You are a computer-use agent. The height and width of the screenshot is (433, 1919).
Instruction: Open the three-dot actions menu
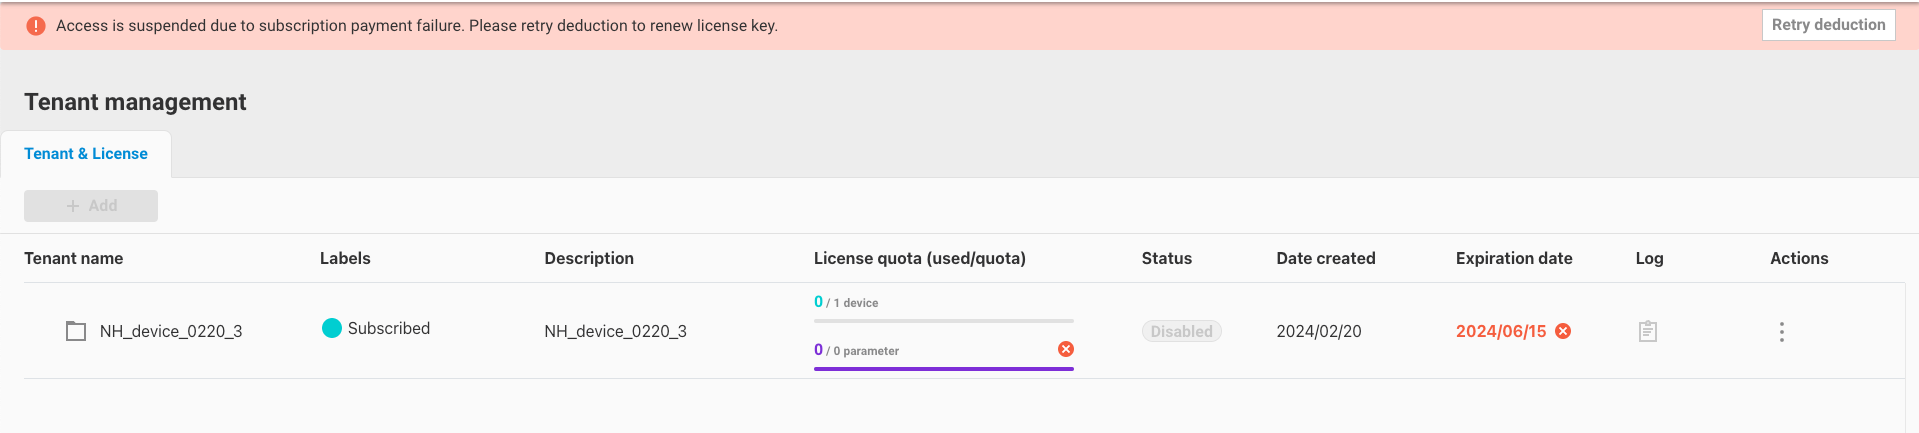[1781, 332]
